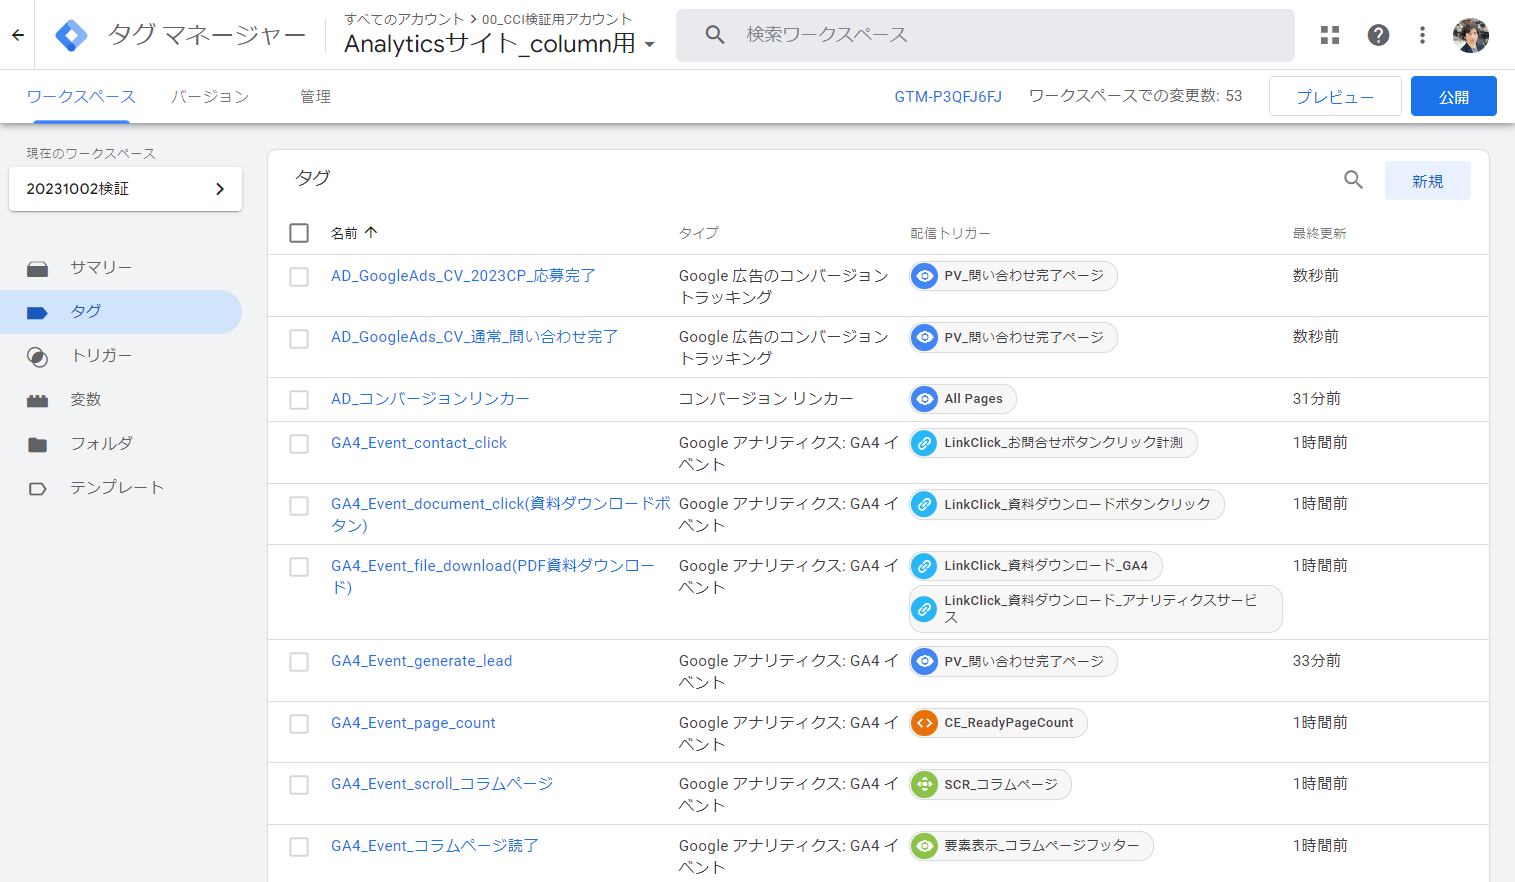Click the All Pages trigger eye icon

pos(925,399)
